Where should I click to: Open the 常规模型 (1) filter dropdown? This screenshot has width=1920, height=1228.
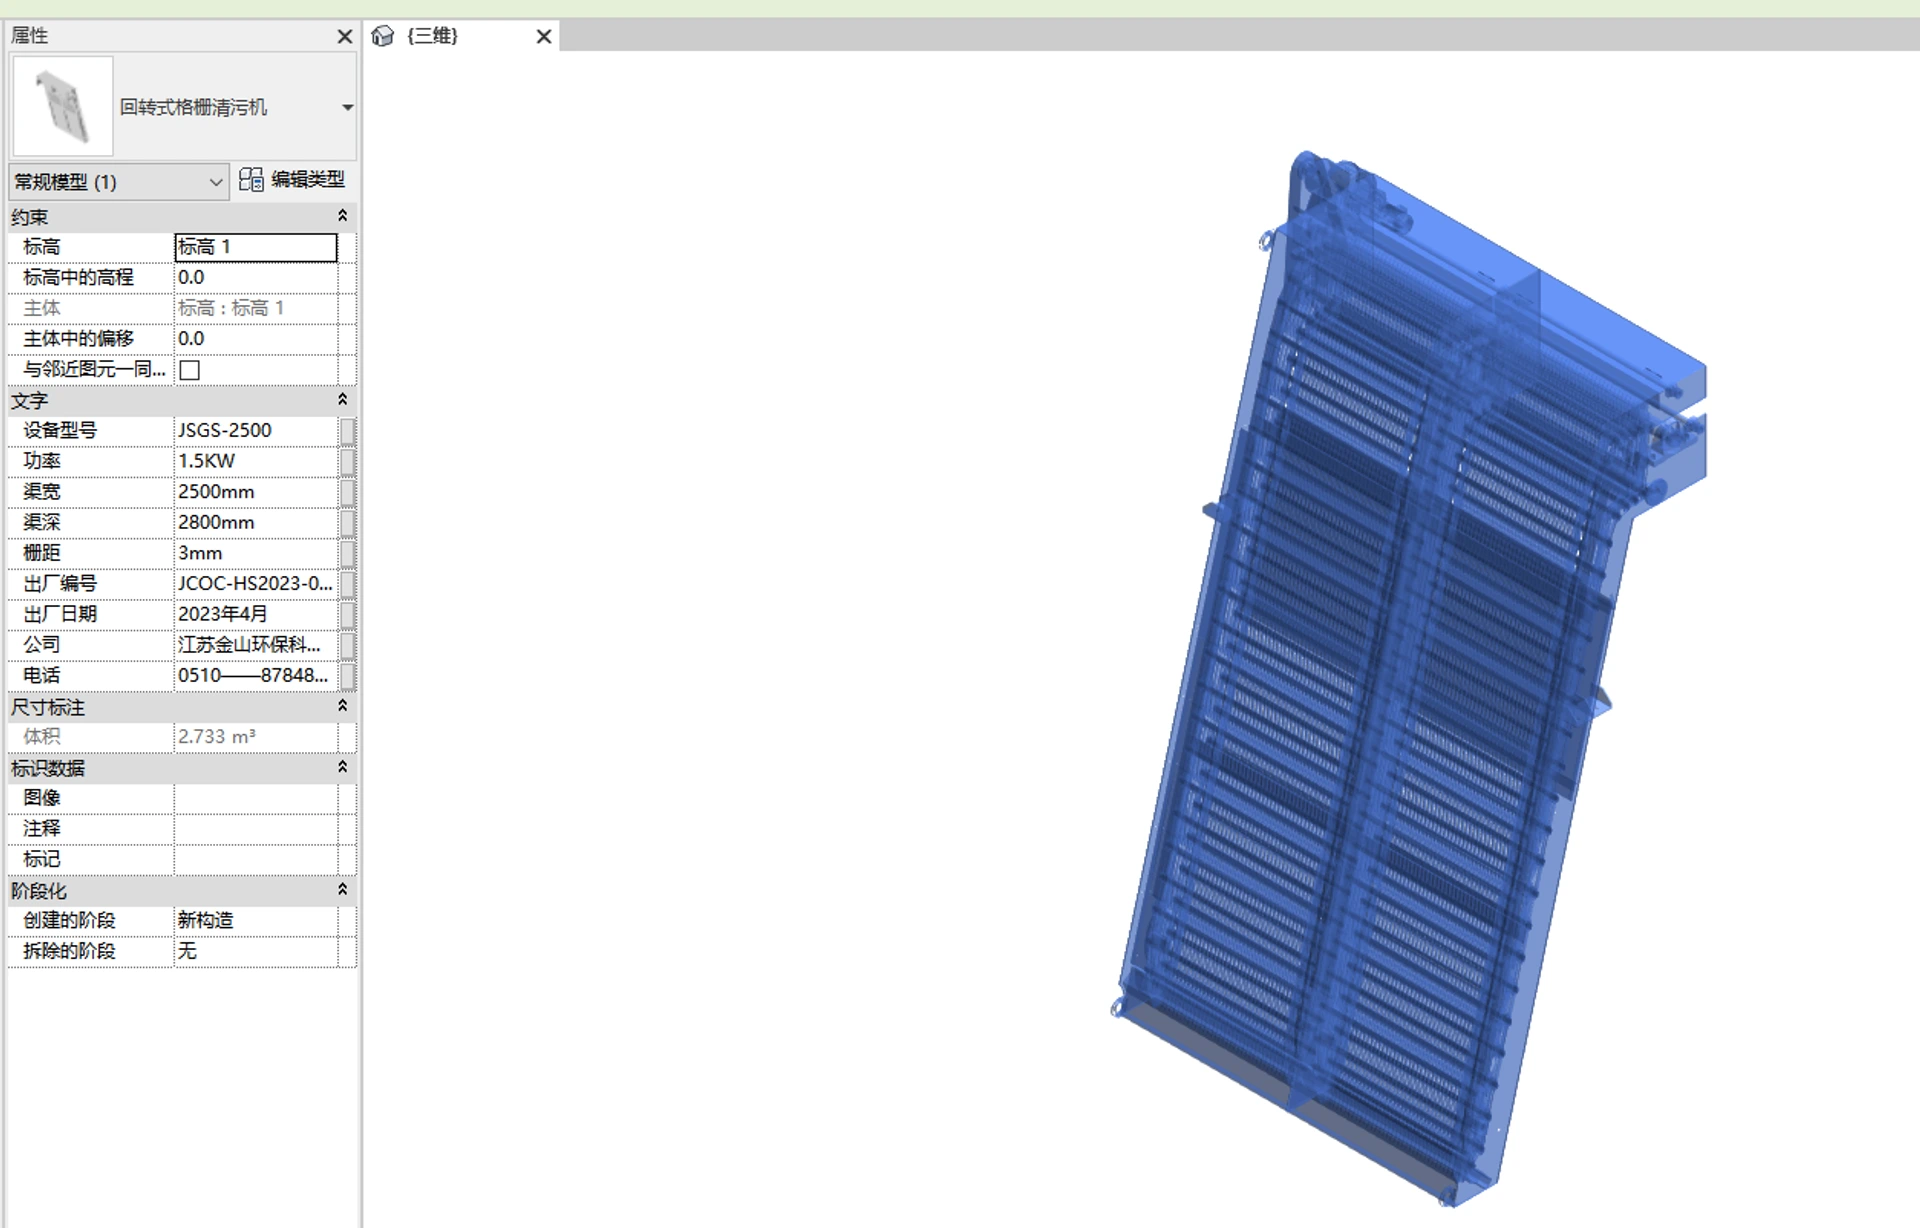[x=118, y=182]
